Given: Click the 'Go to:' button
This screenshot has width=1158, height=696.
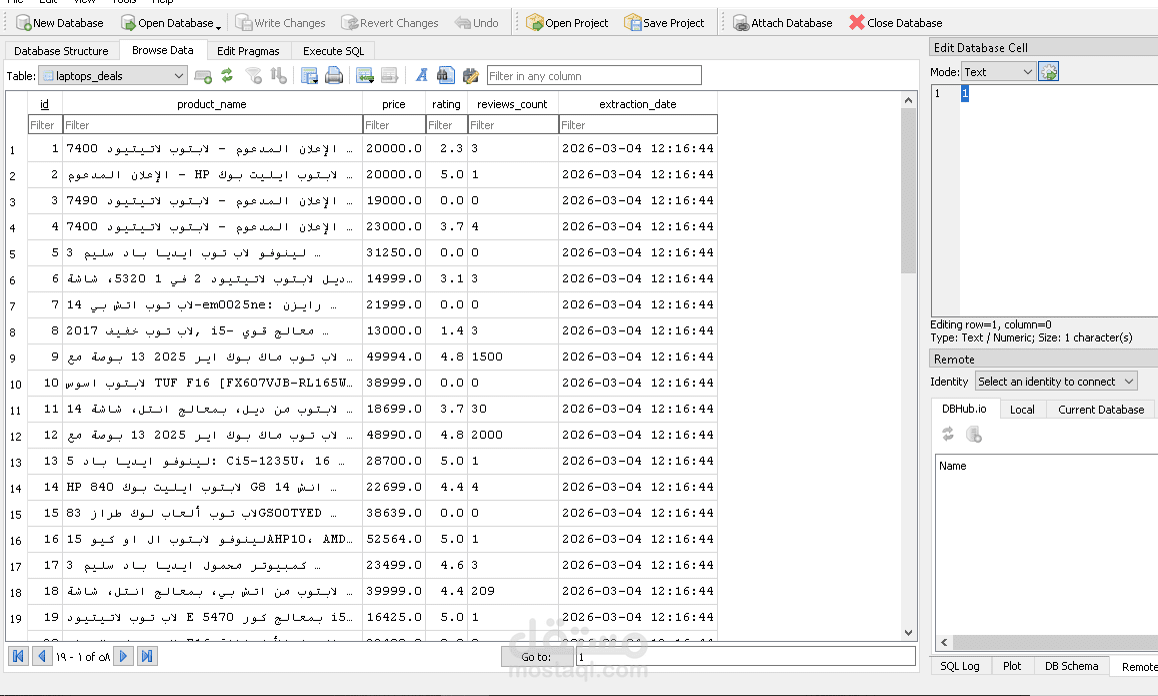Looking at the screenshot, I should [537, 656].
